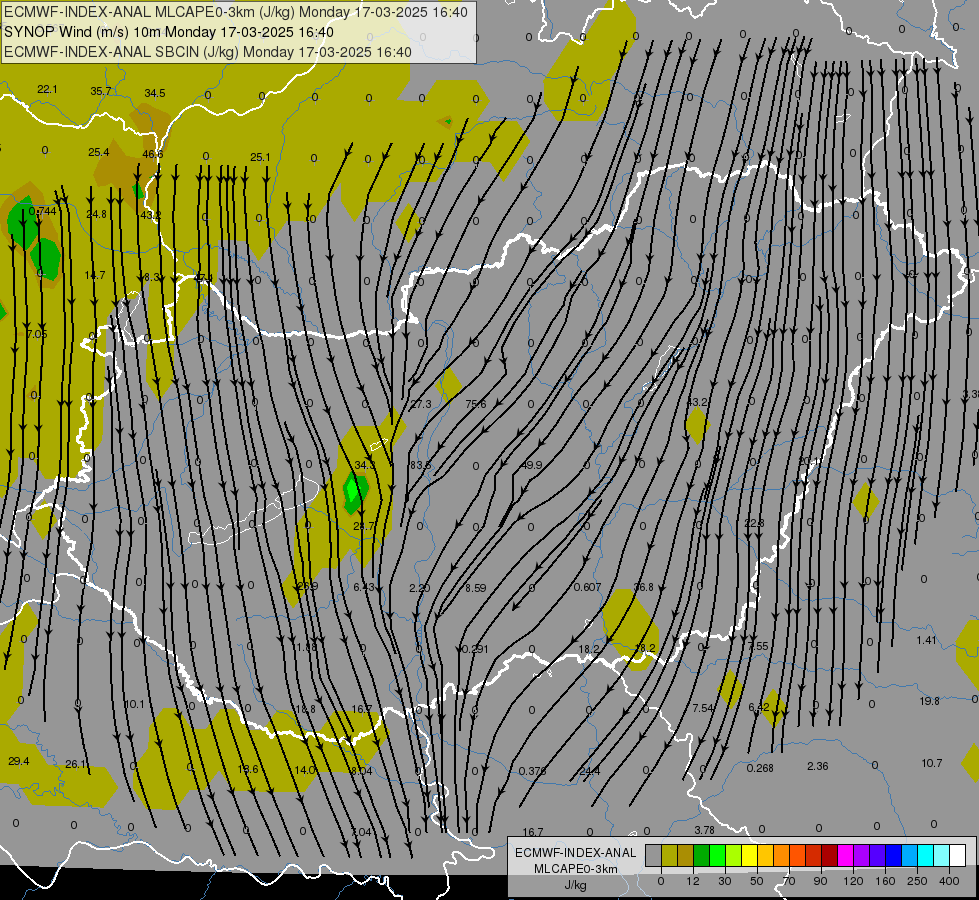Select the legend tick label '50'
Image resolution: width=979 pixels, height=900 pixels.
[x=756, y=881]
